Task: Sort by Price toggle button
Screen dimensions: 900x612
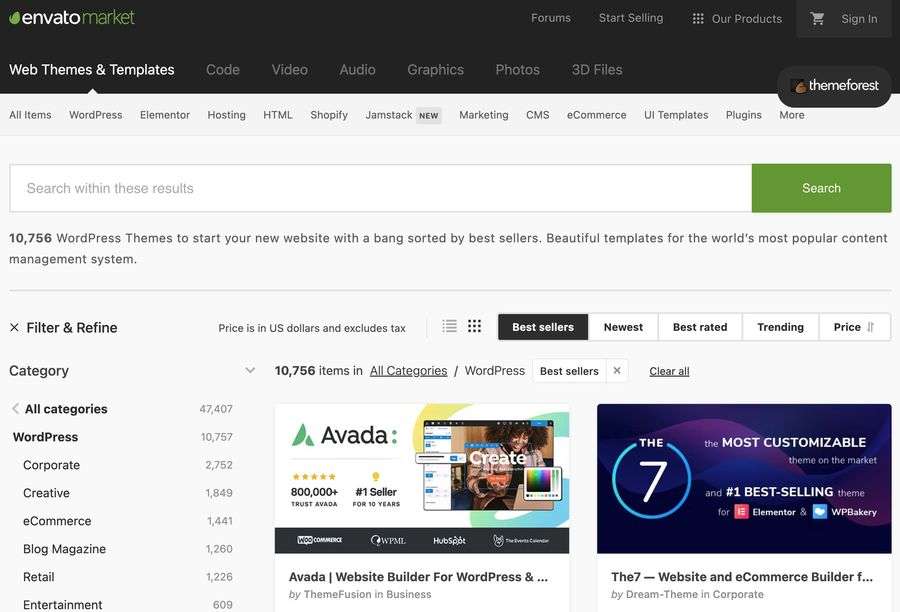Action: click(x=854, y=327)
